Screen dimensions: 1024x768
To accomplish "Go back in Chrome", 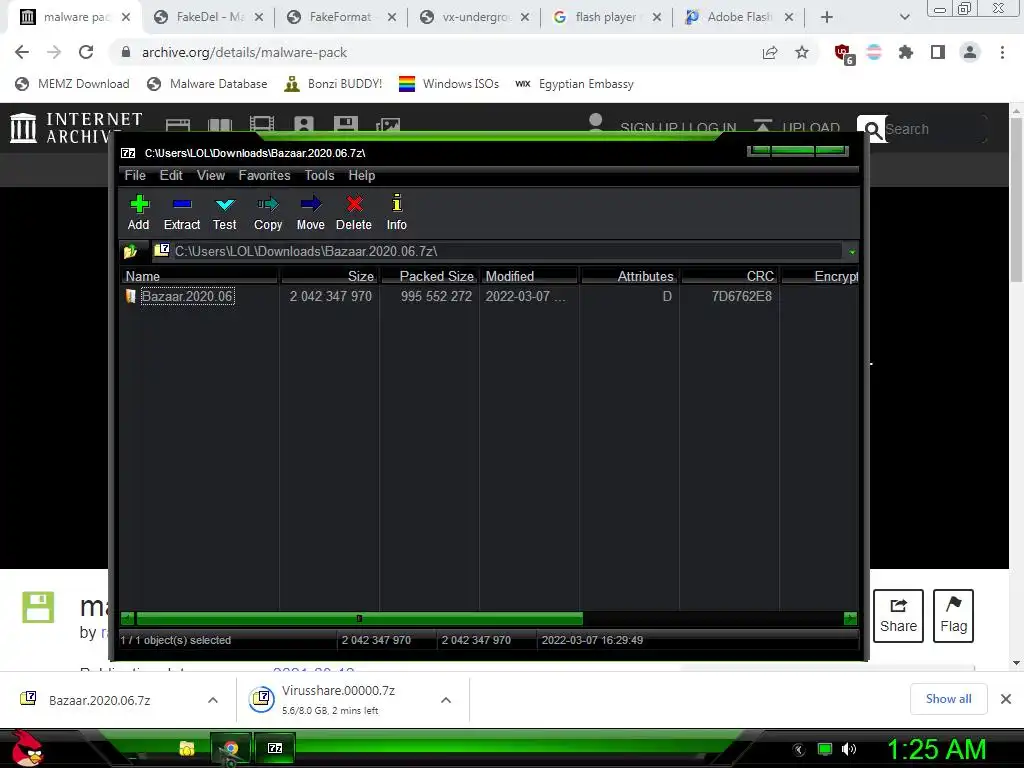I will [x=22, y=52].
